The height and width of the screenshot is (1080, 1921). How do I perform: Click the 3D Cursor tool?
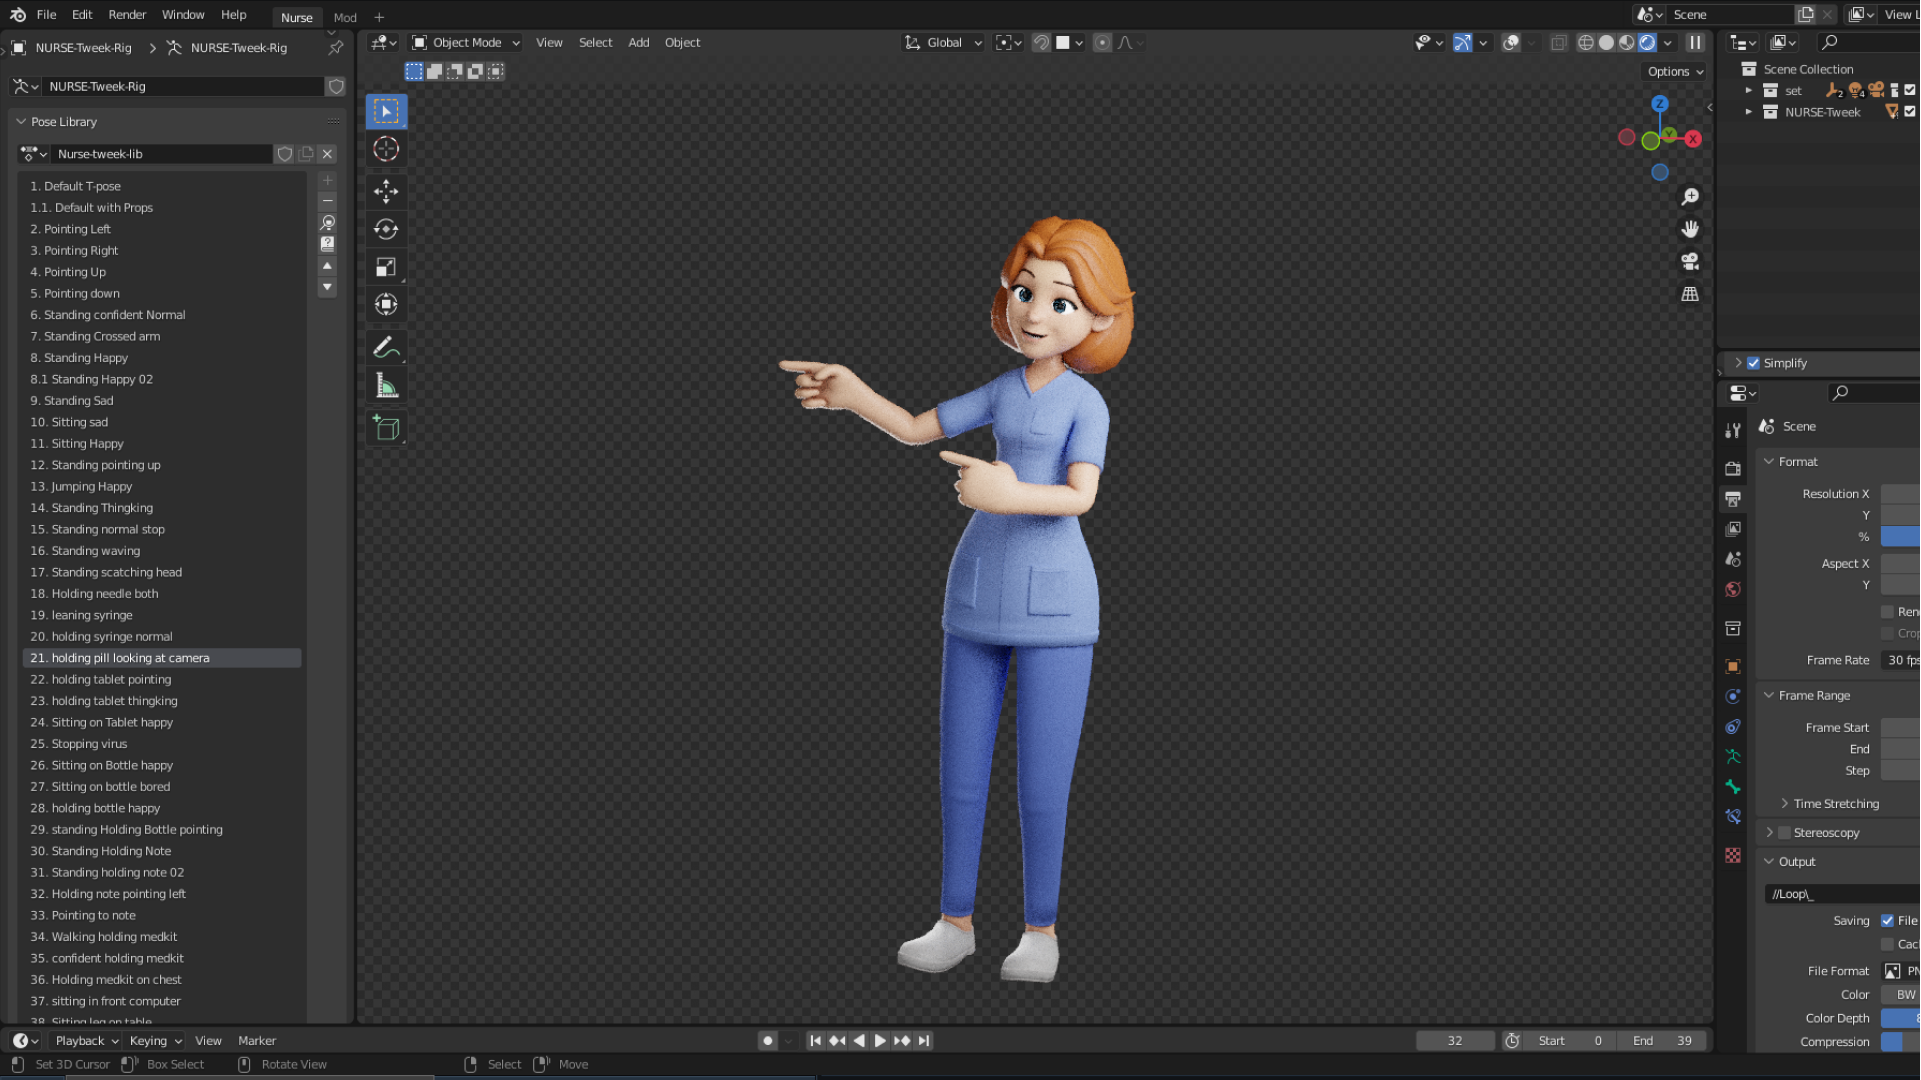click(x=386, y=149)
